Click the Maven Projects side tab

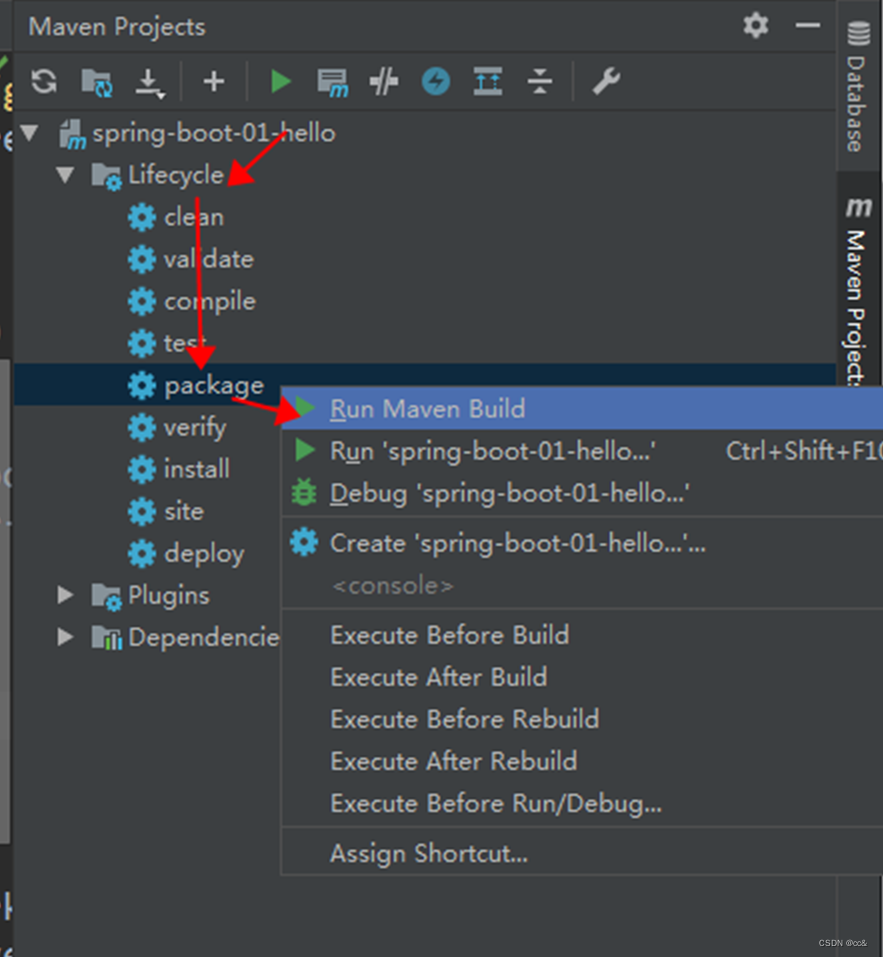[857, 292]
